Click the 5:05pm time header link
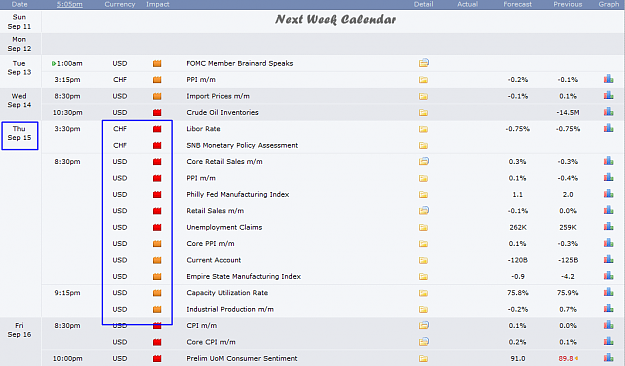Screen dimensions: 625x366 pyautogui.click(x=69, y=4)
